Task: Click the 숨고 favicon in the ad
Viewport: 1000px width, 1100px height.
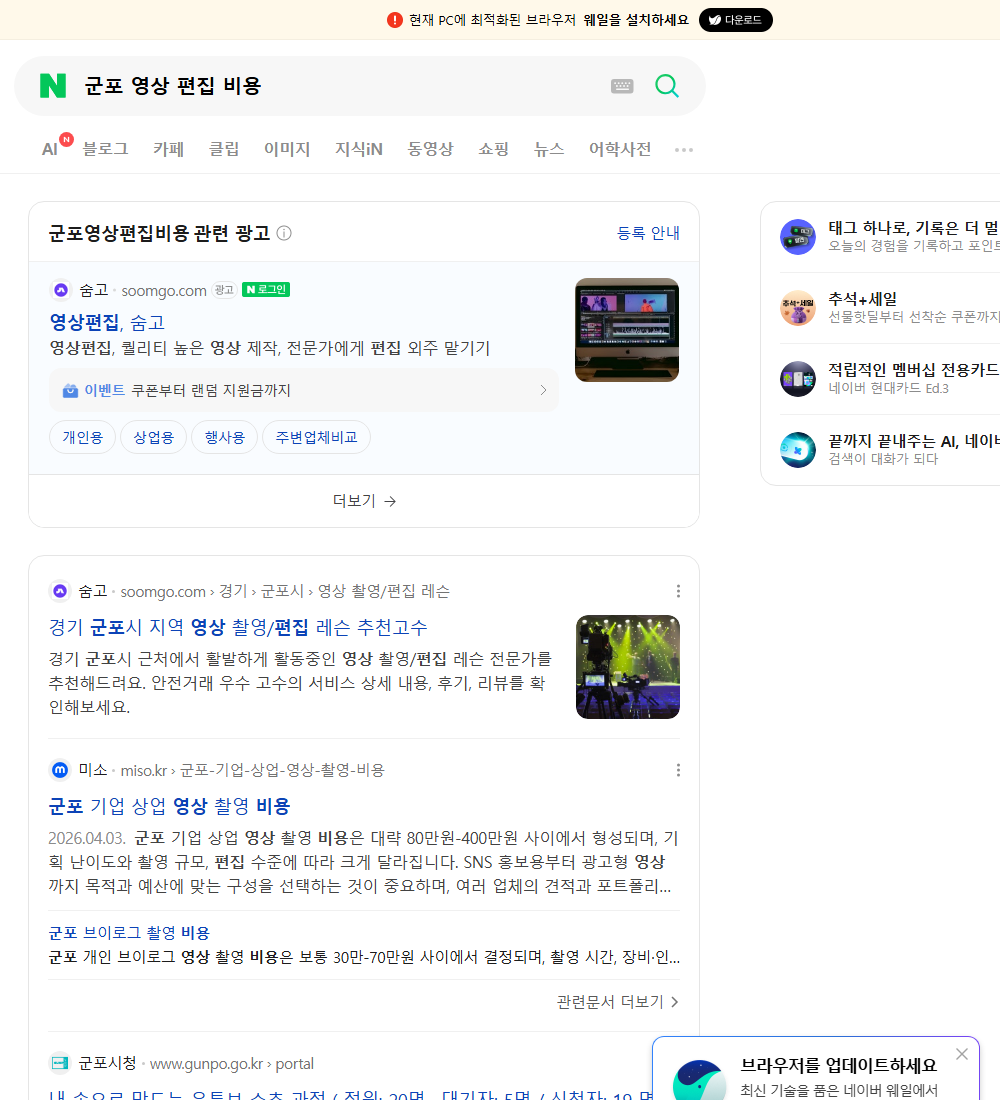Action: coord(61,290)
